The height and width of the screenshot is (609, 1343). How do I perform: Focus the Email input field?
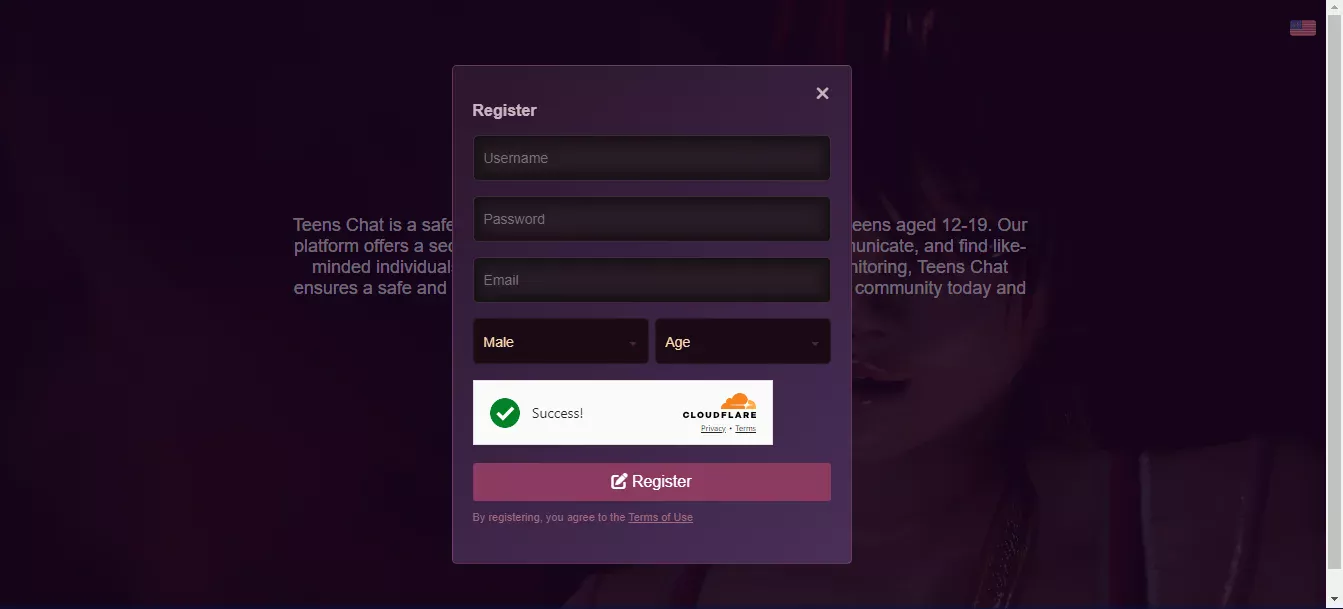coord(652,280)
